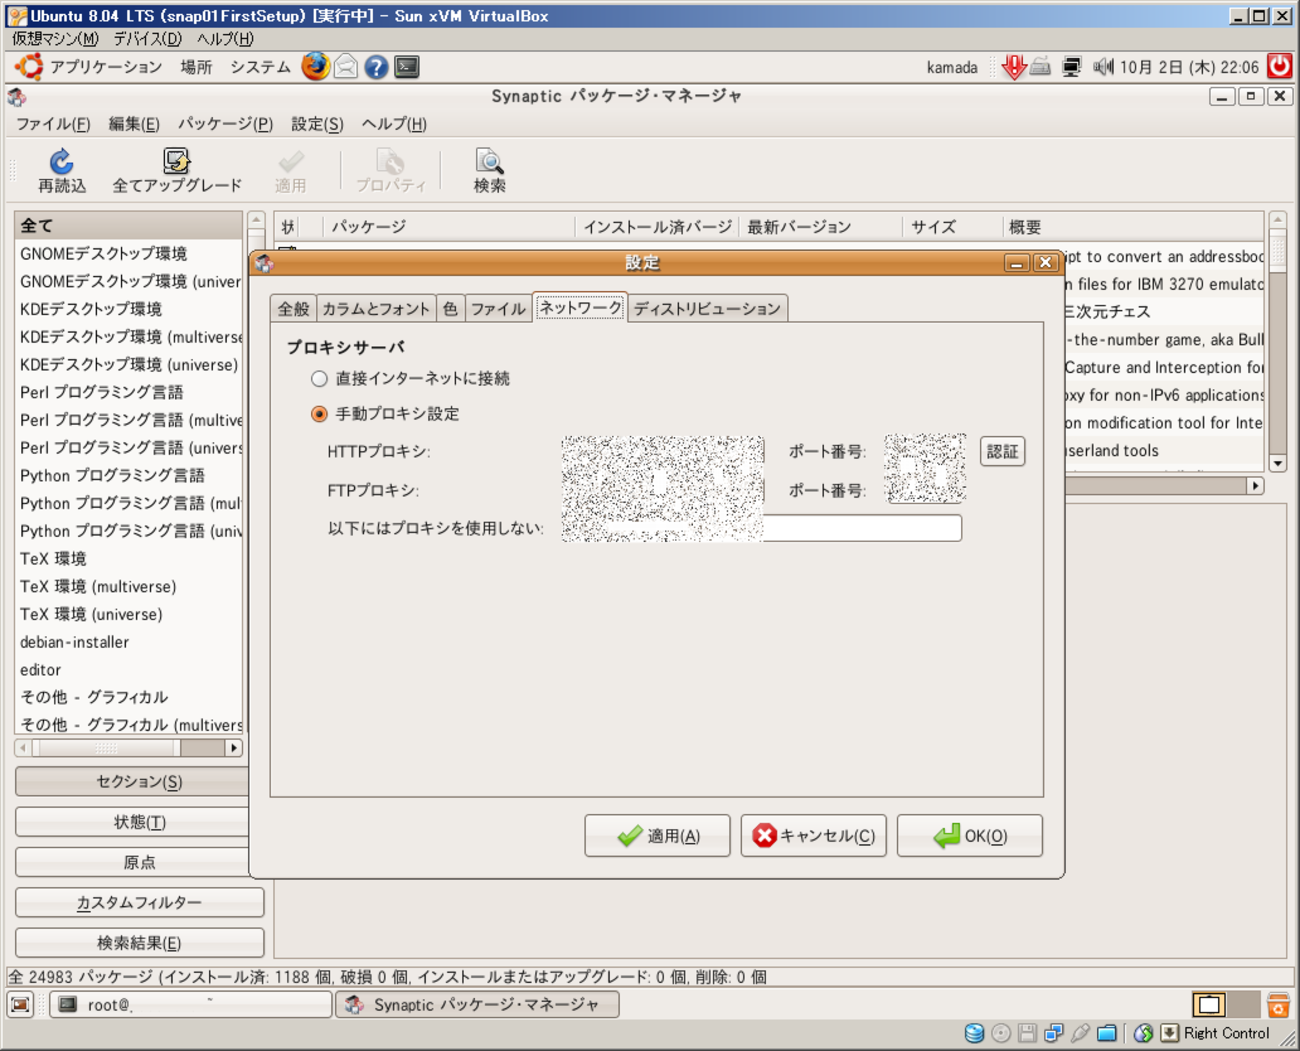
Task: Click the Sections (セクション) filter button
Action: 132,782
